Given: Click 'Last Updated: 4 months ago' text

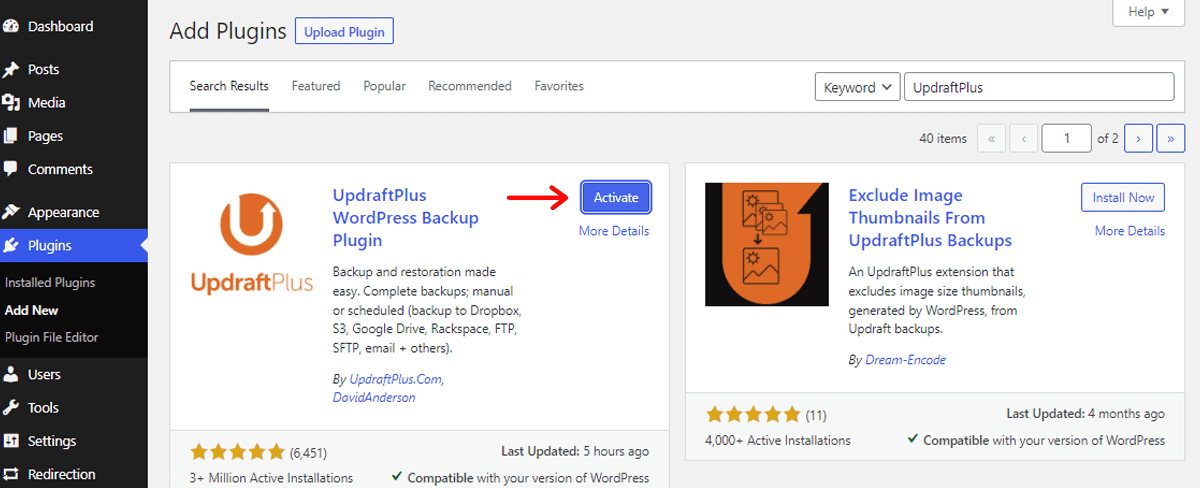Looking at the screenshot, I should tap(1086, 414).
